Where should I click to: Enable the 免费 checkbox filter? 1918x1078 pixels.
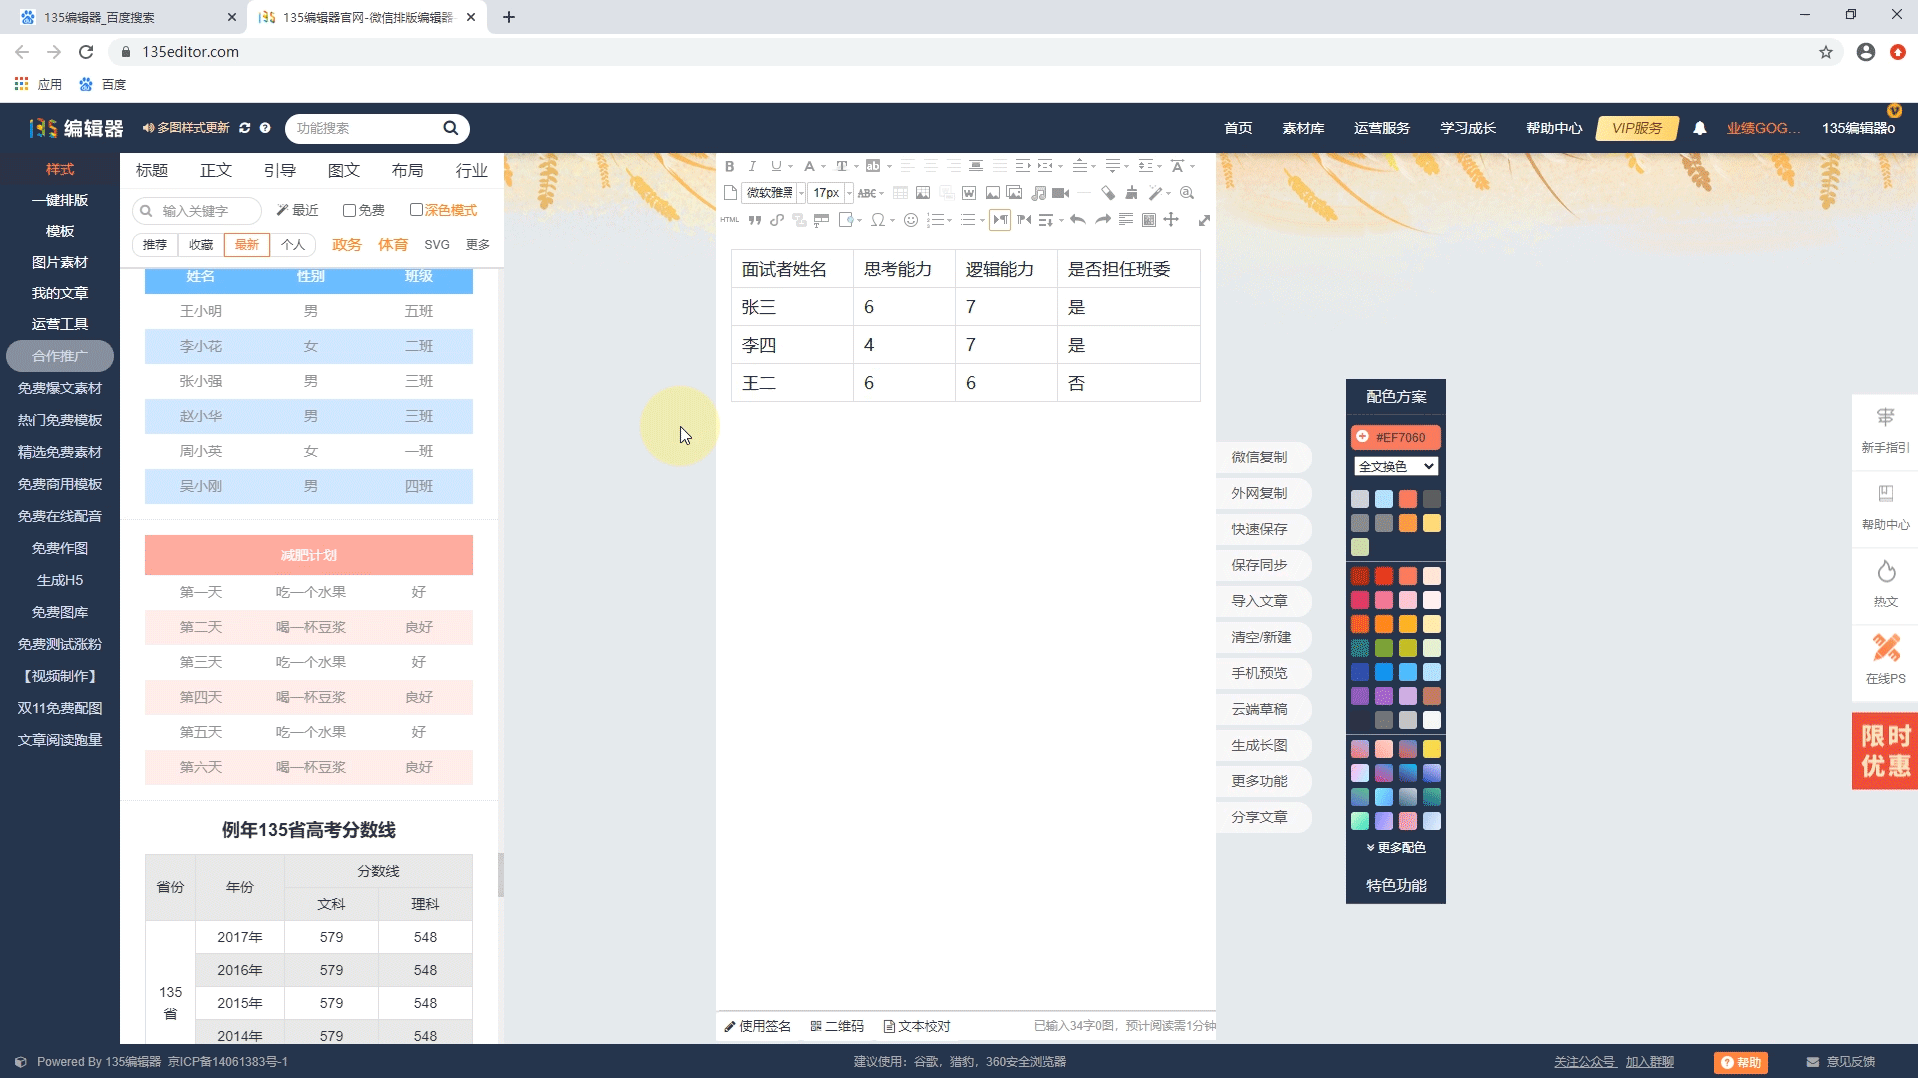tap(349, 210)
